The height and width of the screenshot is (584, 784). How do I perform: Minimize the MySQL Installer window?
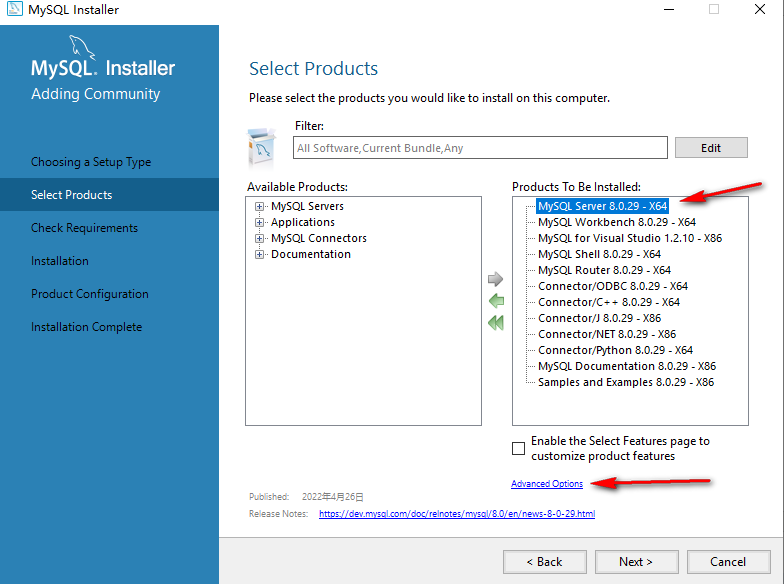pyautogui.click(x=669, y=9)
